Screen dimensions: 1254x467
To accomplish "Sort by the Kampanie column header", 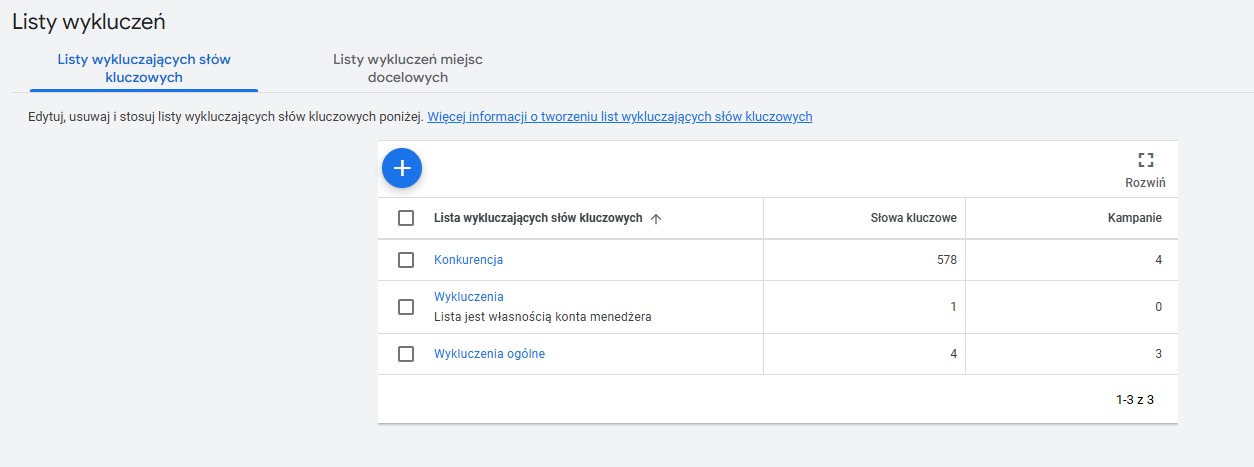I will [1136, 218].
